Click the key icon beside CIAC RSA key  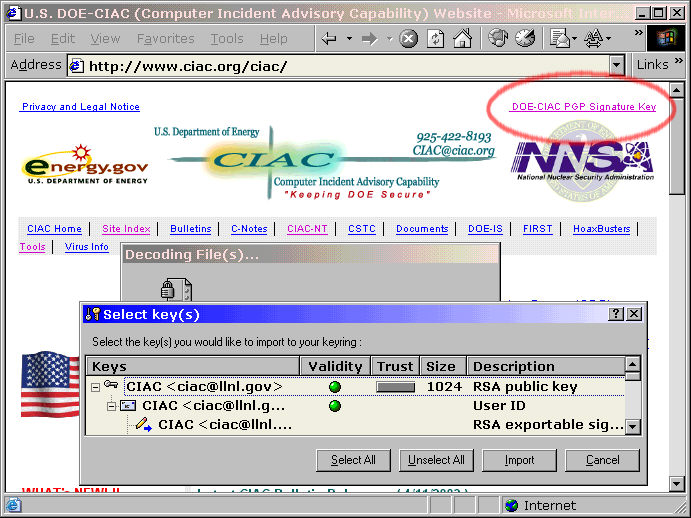(111, 385)
